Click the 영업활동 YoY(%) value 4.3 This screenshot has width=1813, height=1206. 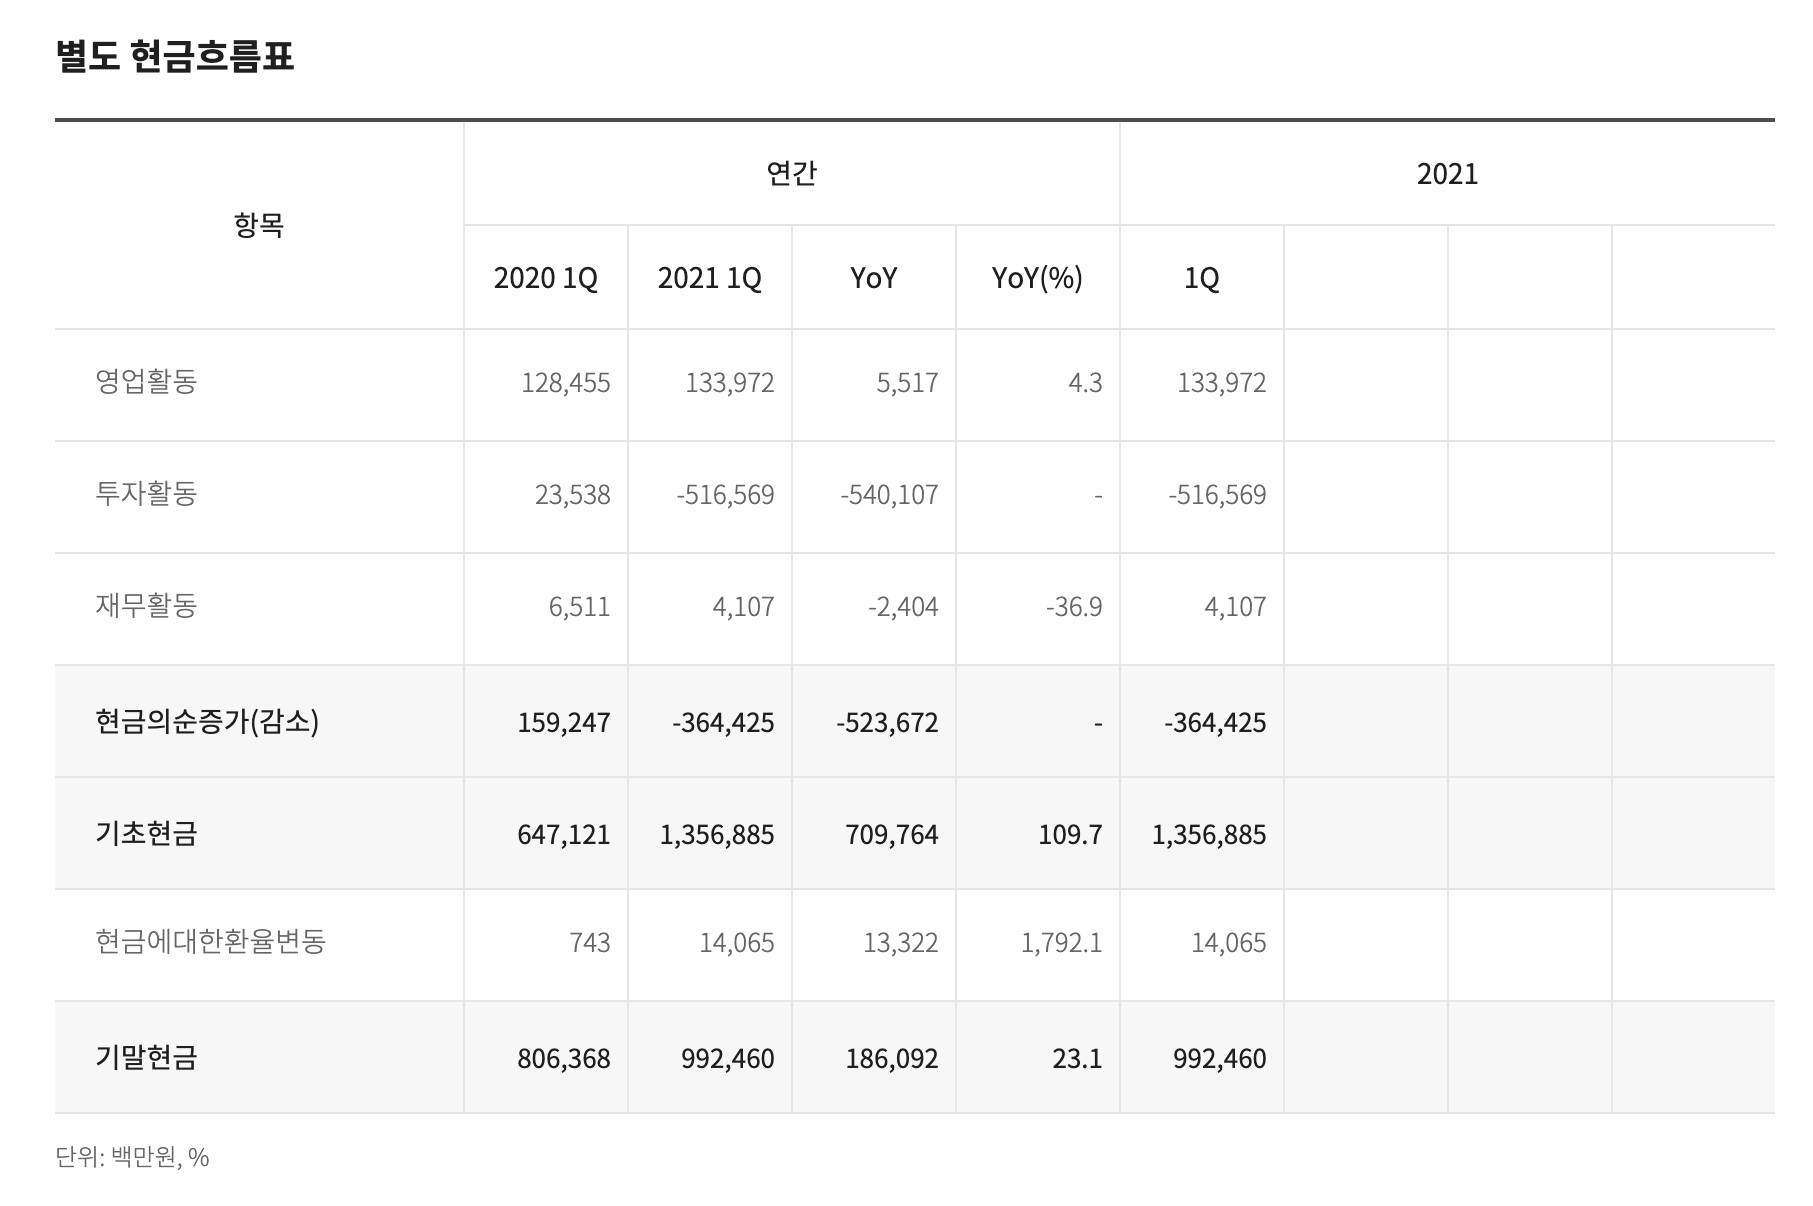click(x=1085, y=383)
